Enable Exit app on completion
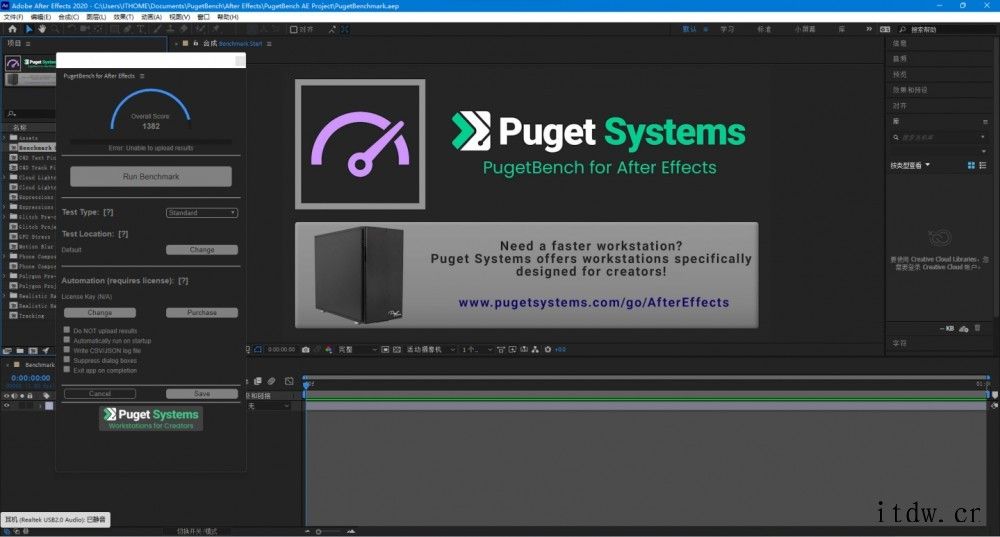The height and width of the screenshot is (537, 1000). (x=66, y=369)
